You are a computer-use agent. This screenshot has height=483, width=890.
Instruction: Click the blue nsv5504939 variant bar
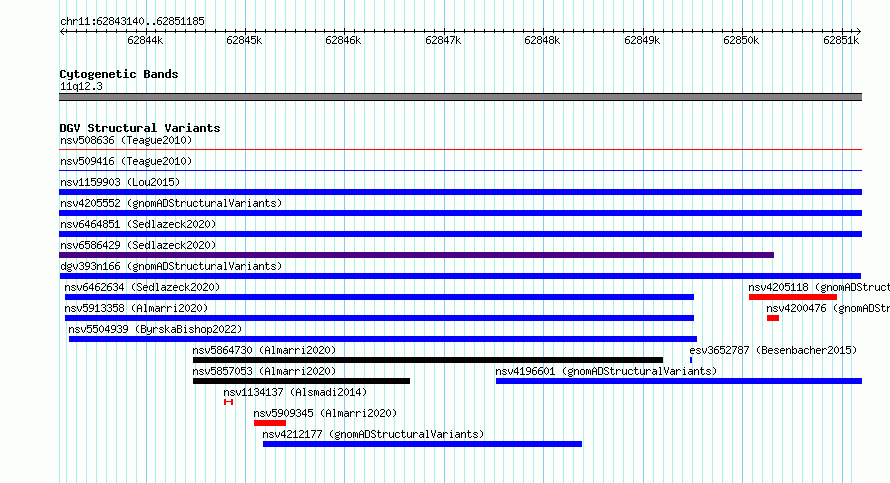(383, 339)
